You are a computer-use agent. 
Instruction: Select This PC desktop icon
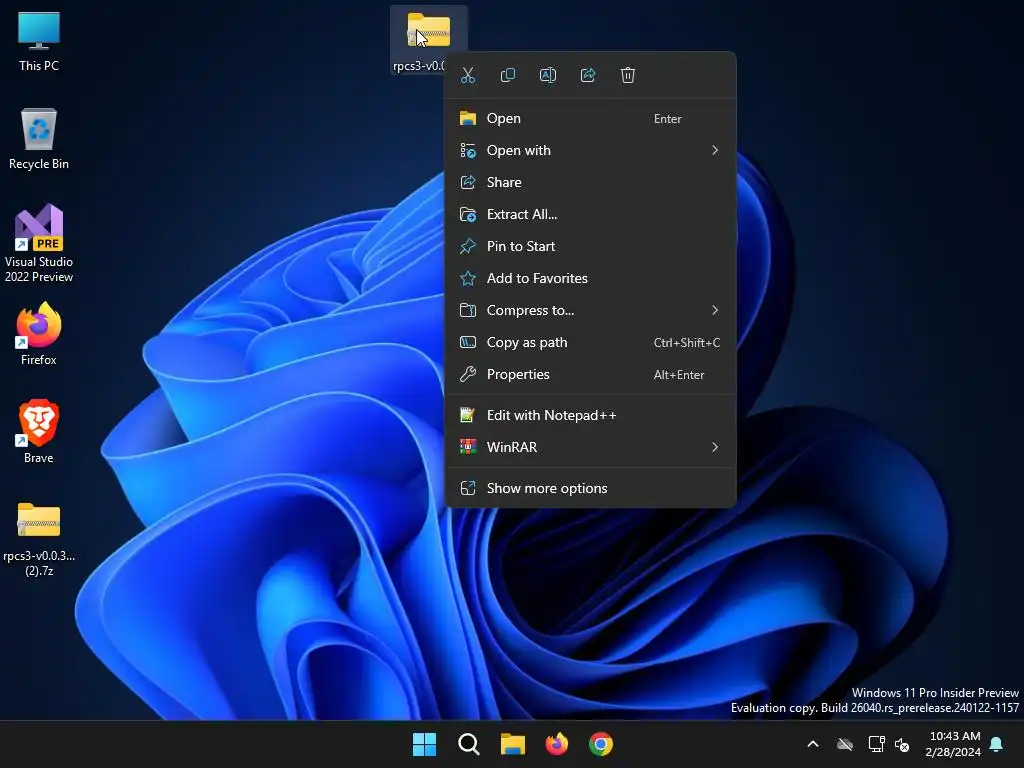point(39,42)
